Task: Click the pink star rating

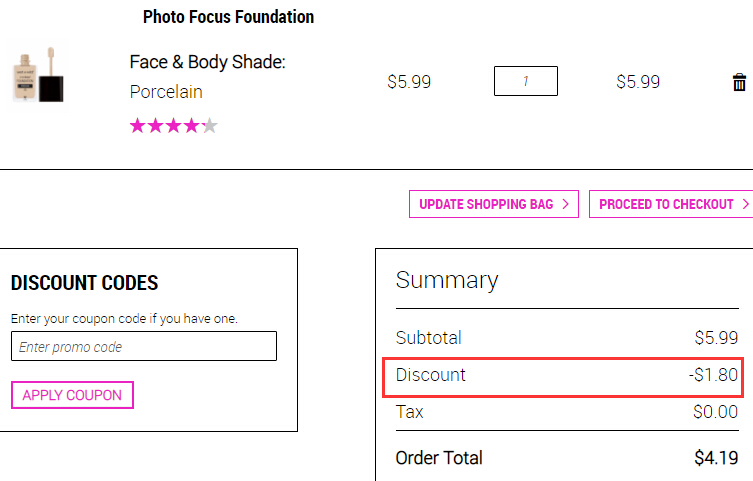Action: pyautogui.click(x=174, y=126)
